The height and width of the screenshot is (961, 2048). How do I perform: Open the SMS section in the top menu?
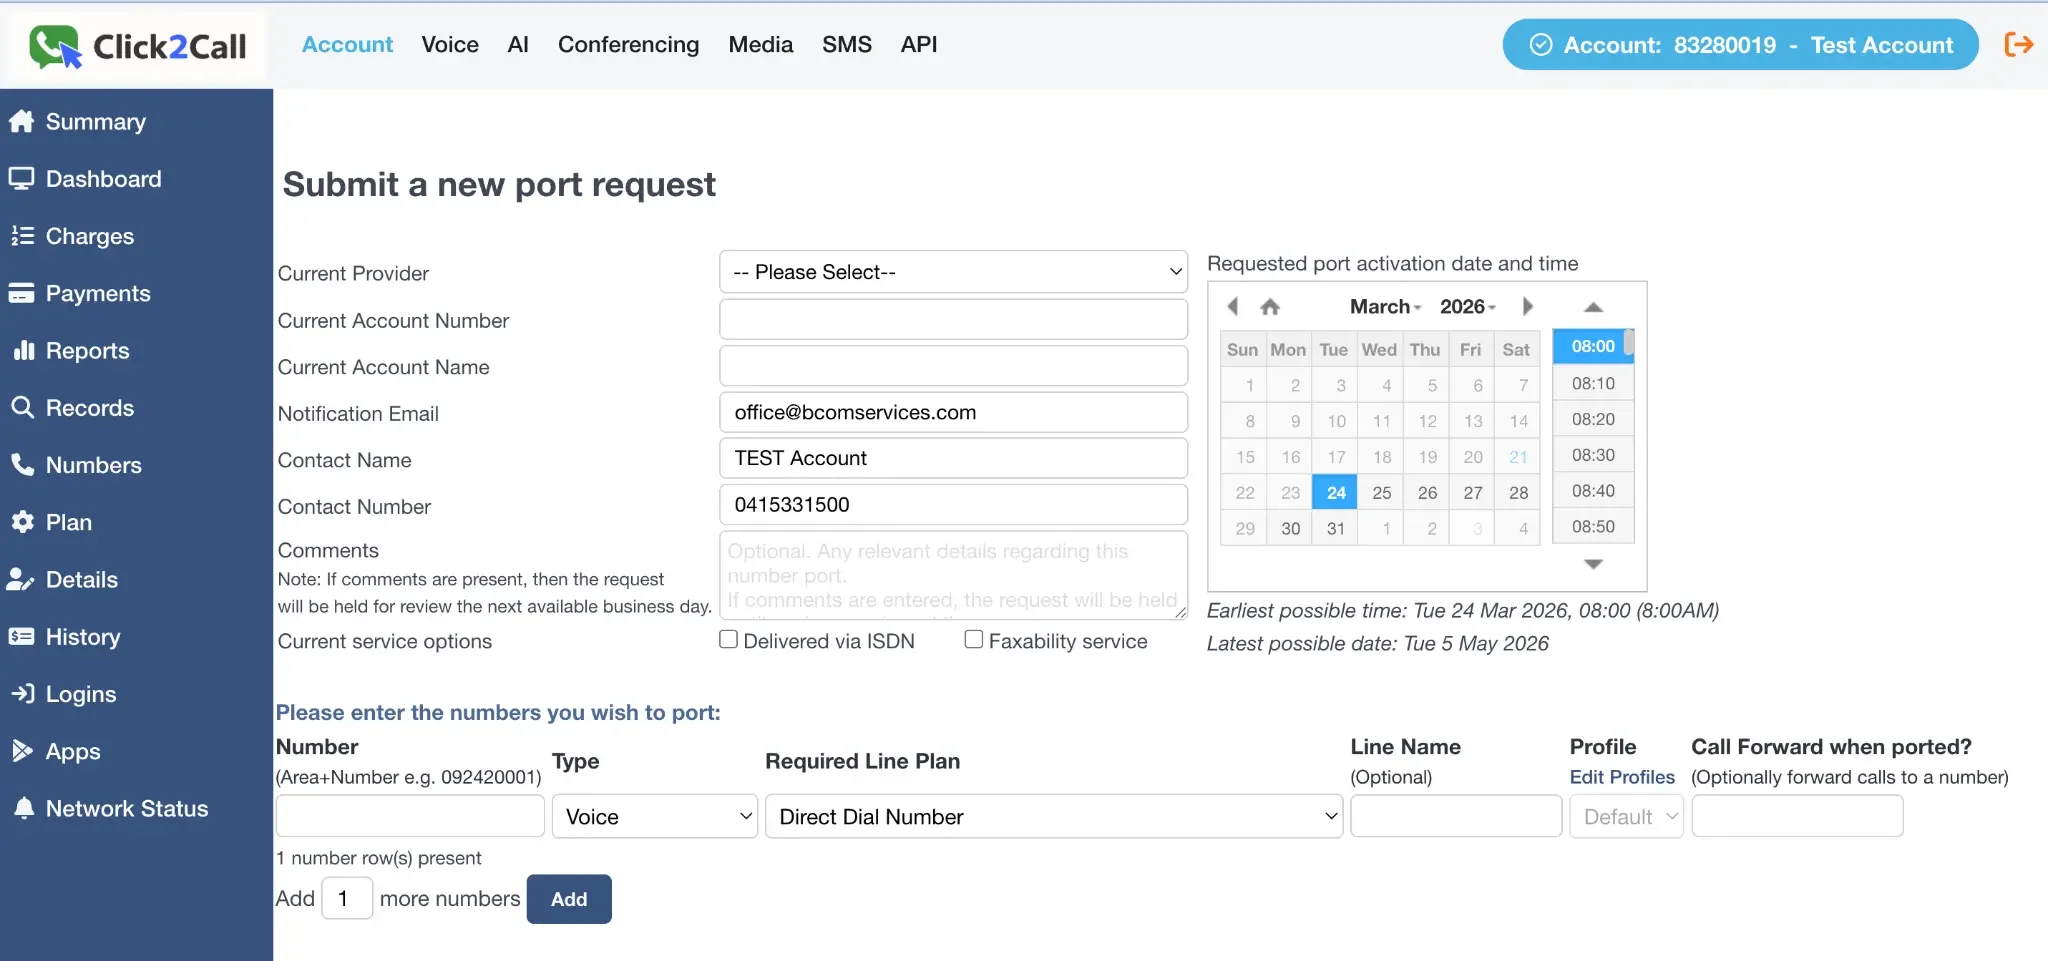[846, 44]
